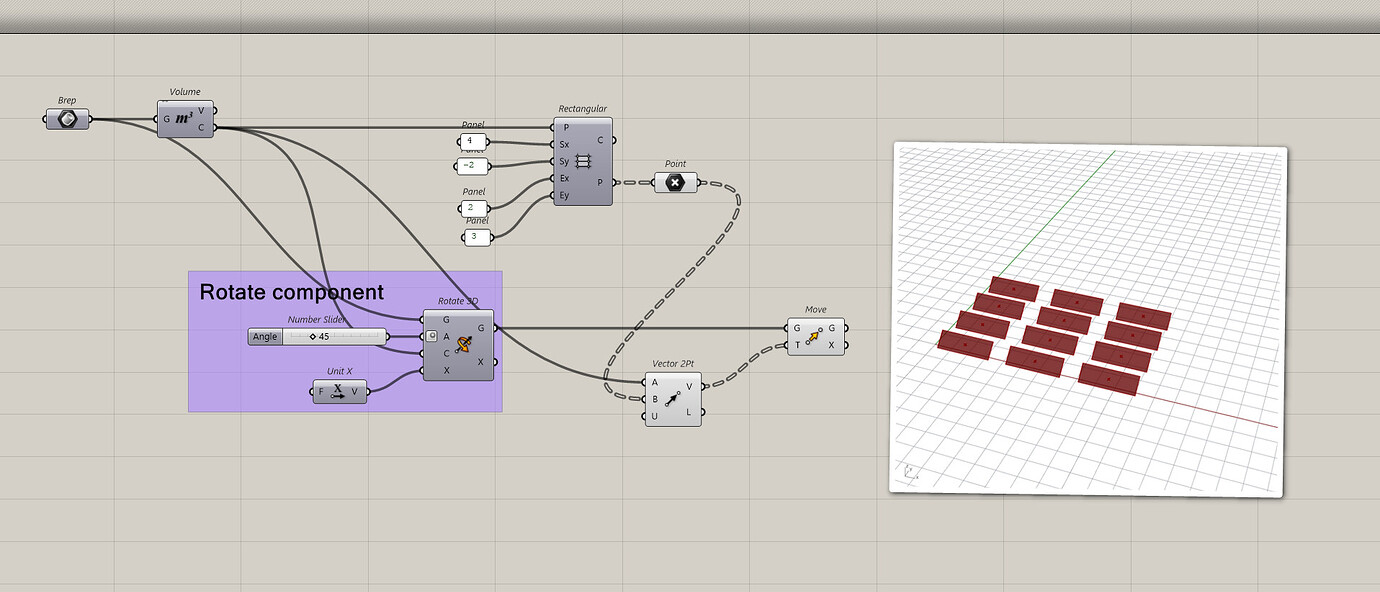Click the P input of Rectangular
The image size is (1380, 592).
566,127
